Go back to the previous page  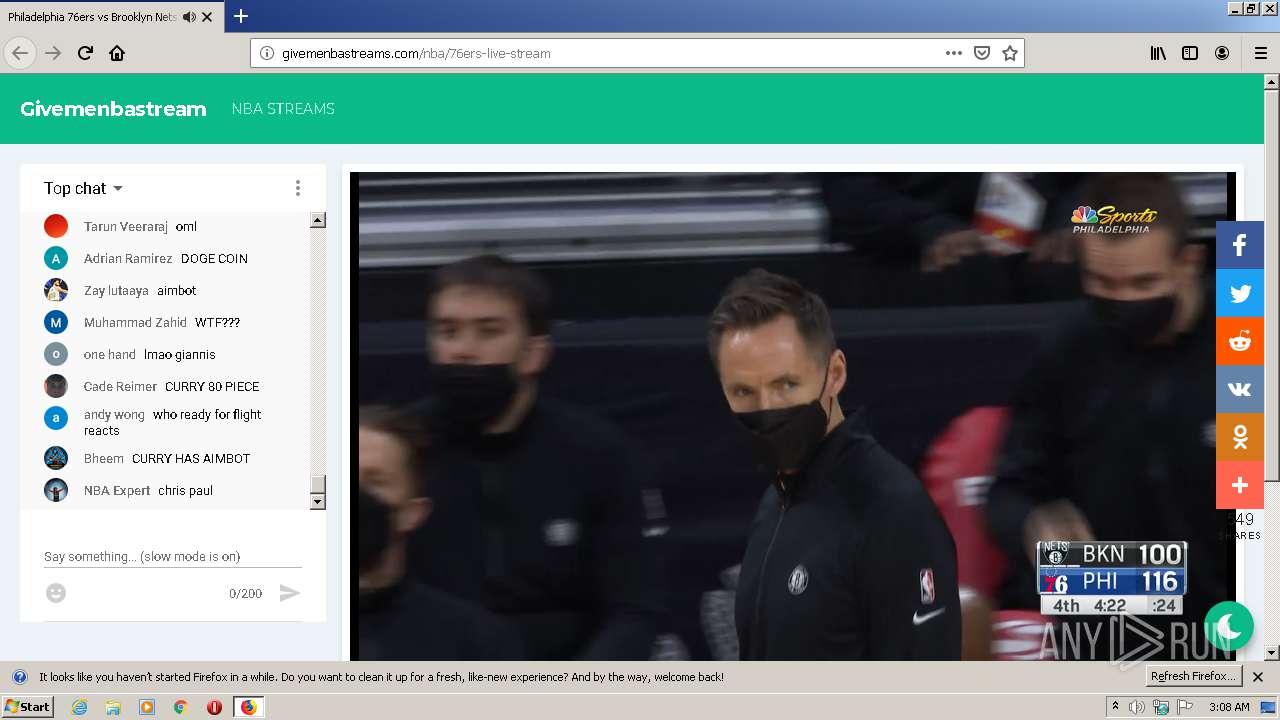tap(20, 53)
